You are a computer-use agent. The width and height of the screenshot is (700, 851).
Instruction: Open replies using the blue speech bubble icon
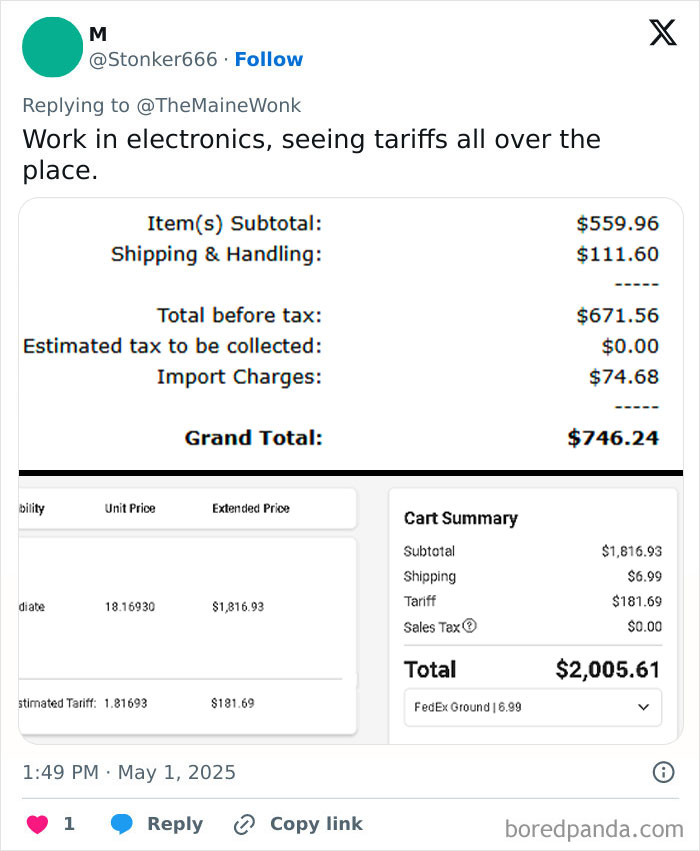pyautogui.click(x=122, y=823)
